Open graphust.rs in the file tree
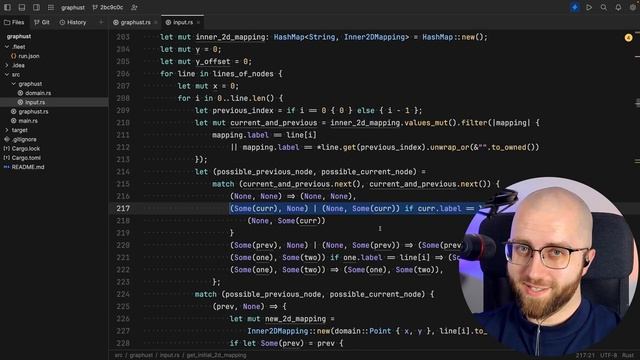The height and width of the screenshot is (360, 640). pos(33,111)
